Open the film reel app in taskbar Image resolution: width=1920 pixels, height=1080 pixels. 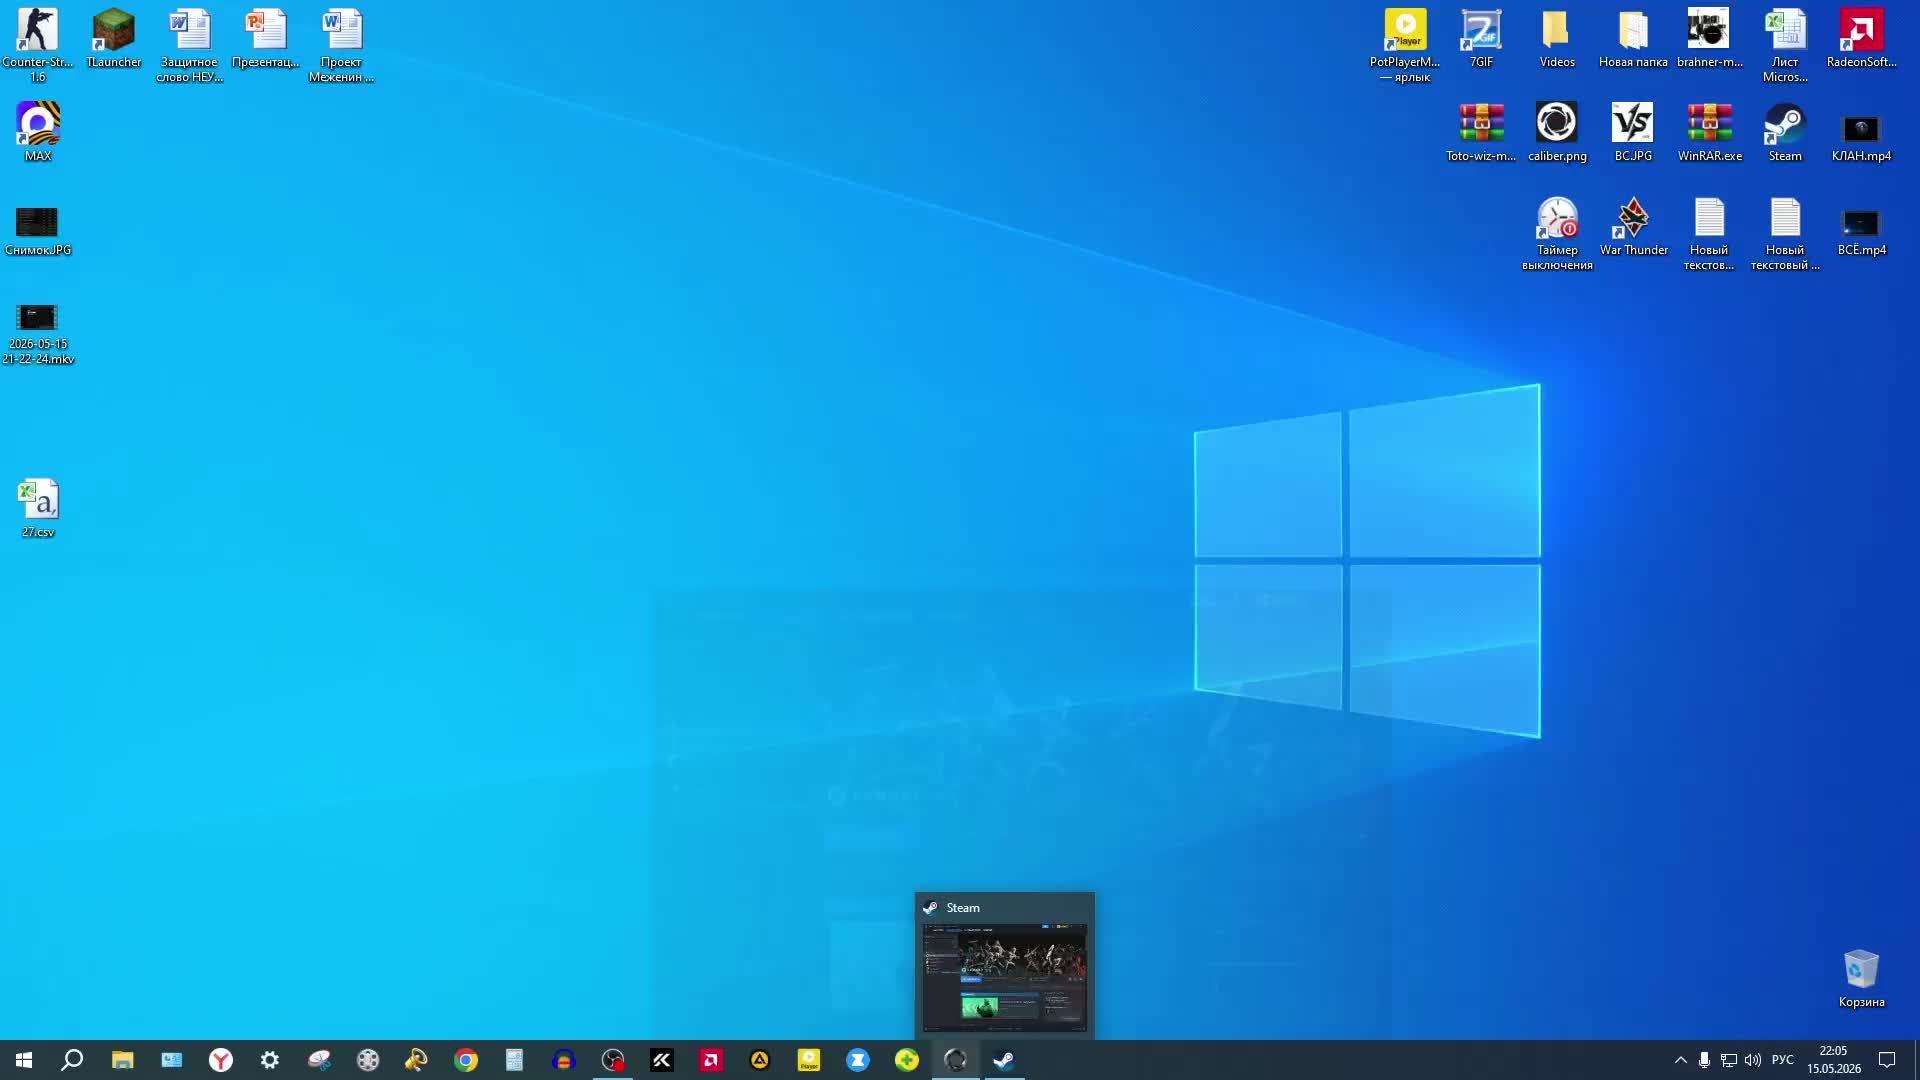[x=368, y=1060]
